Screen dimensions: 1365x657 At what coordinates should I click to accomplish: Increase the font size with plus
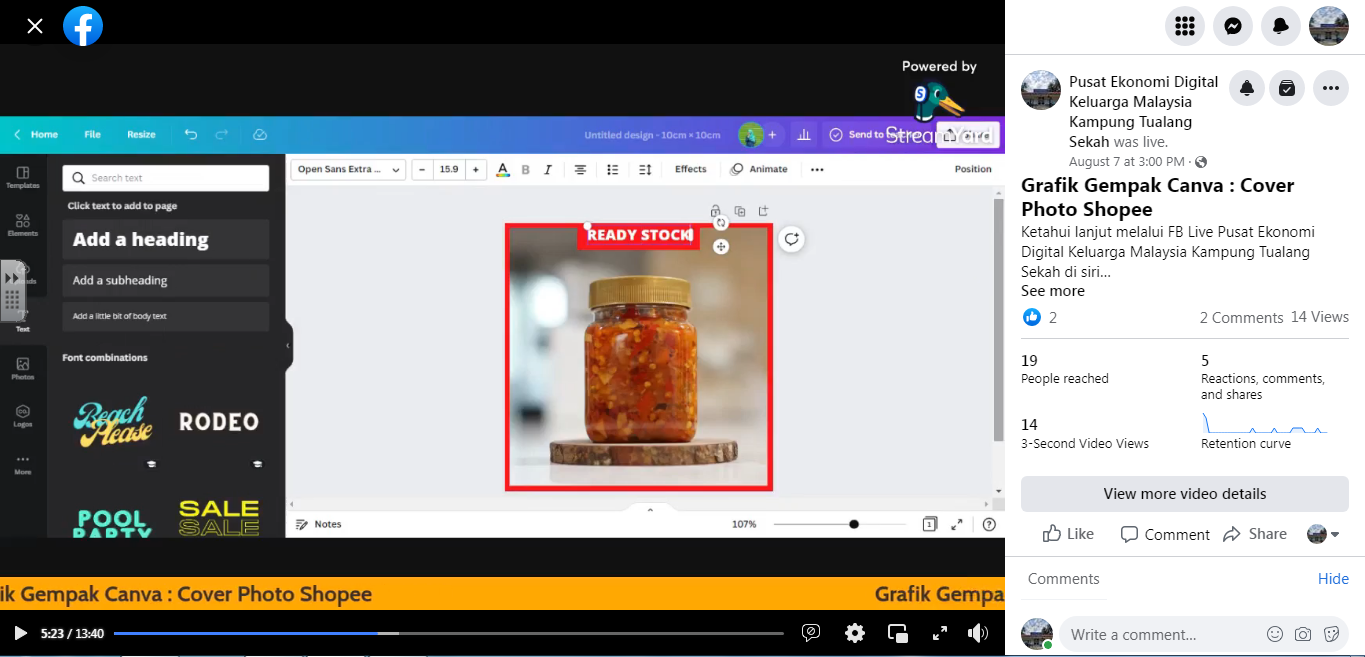tap(476, 169)
